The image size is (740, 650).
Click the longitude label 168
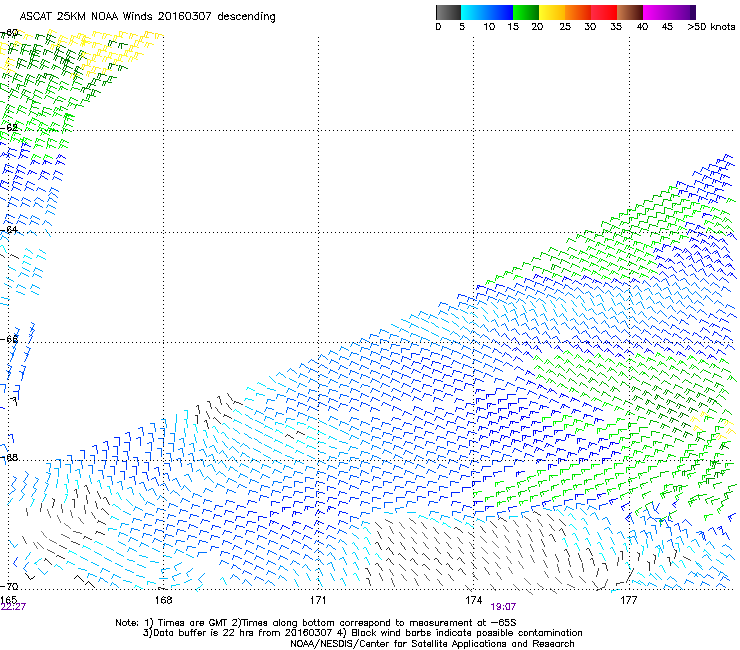coord(163,600)
